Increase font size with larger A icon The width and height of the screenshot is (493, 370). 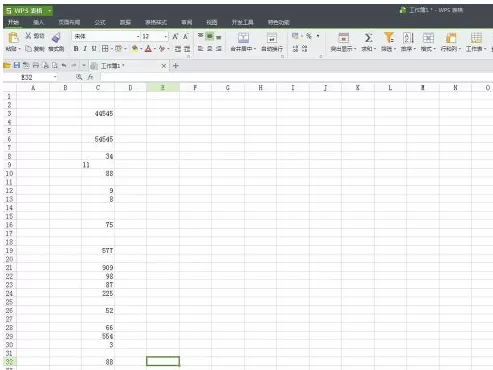[x=175, y=36]
